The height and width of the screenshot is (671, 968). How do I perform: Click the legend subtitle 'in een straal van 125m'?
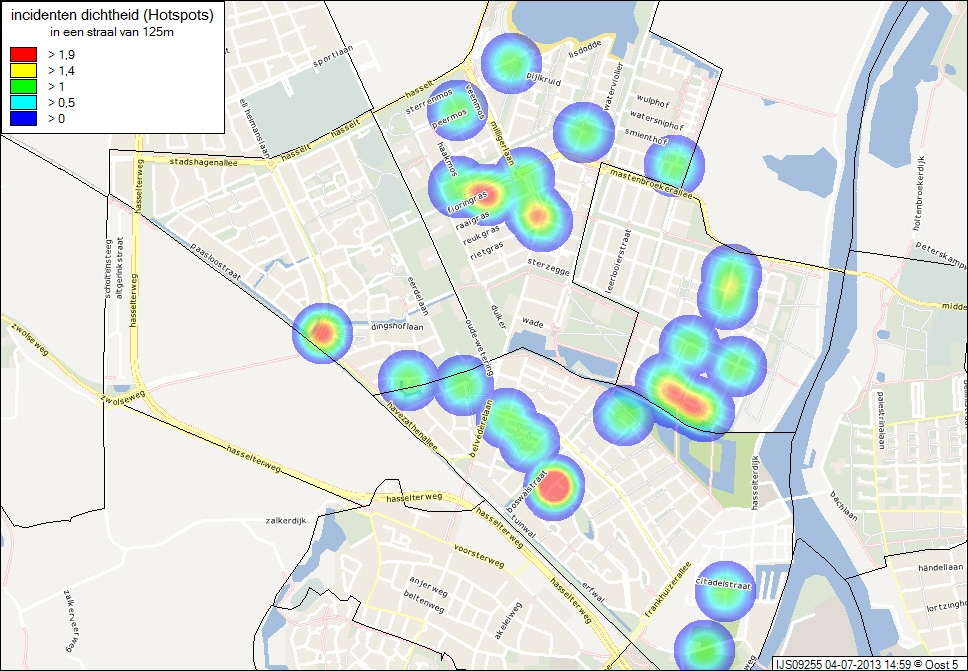click(x=111, y=33)
